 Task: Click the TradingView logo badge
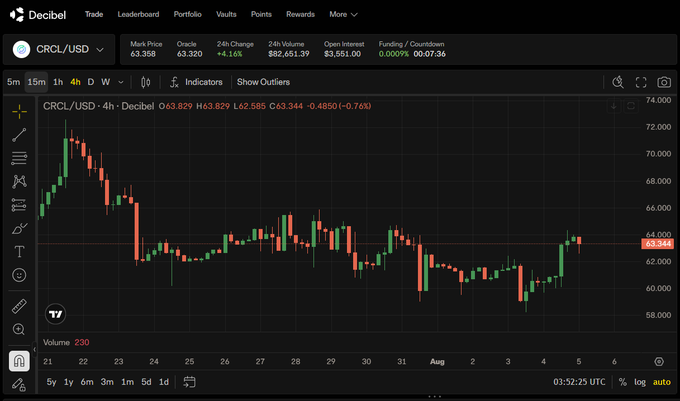pyautogui.click(x=56, y=314)
